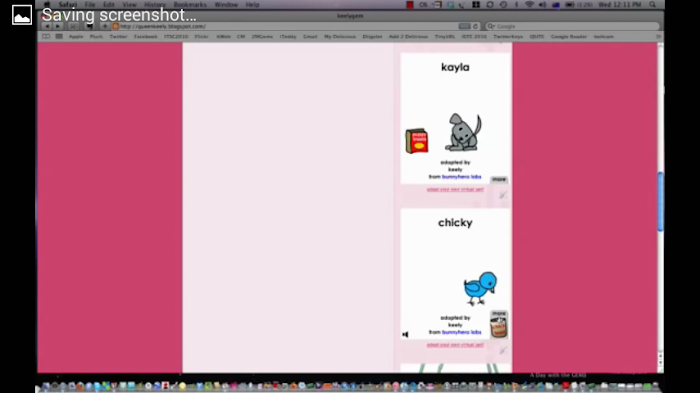
Task: Click the Safari forward arrow button
Action: point(58,26)
